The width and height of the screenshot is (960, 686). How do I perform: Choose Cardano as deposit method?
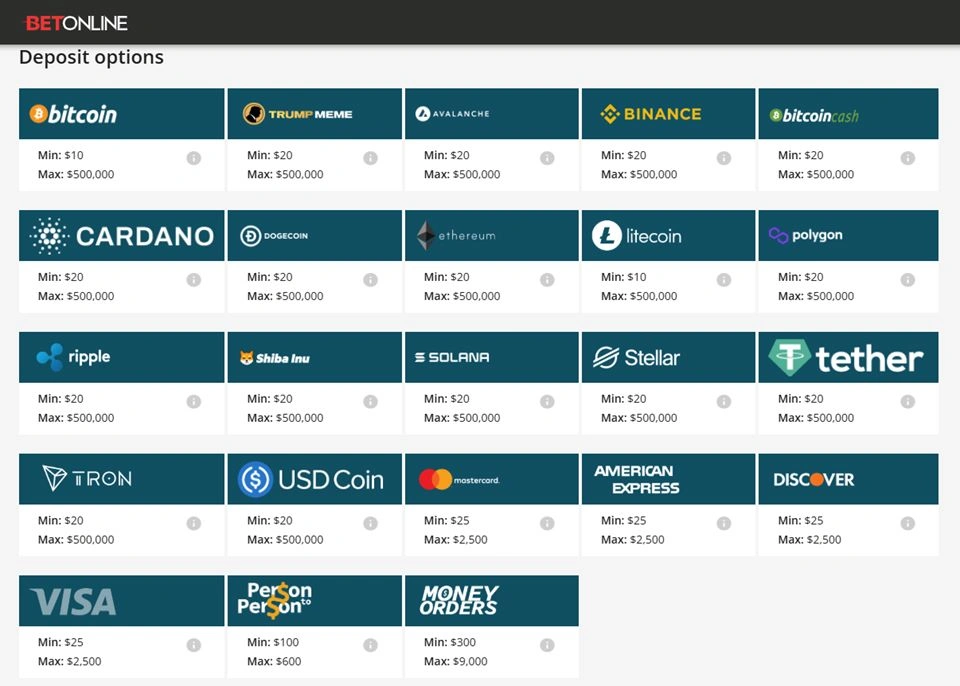(x=122, y=236)
